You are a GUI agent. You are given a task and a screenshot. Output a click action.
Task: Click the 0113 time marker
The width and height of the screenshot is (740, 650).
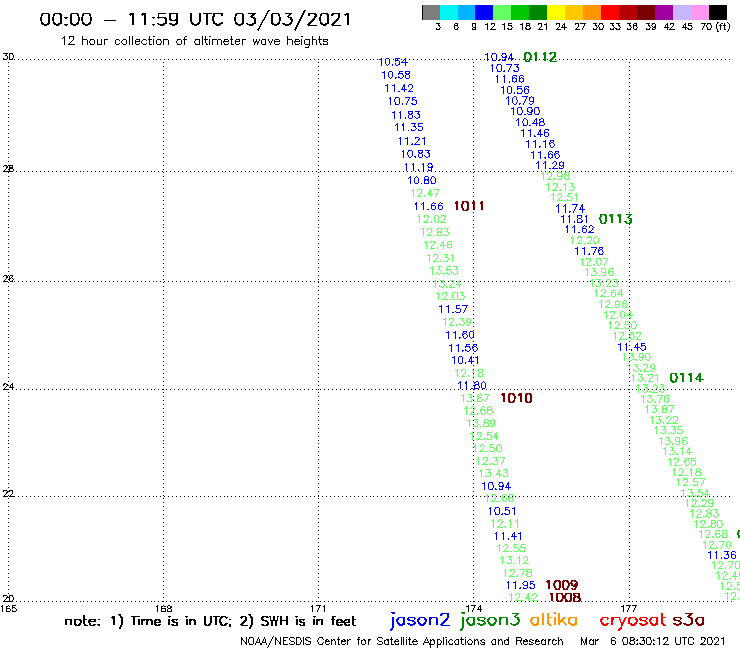pos(615,219)
